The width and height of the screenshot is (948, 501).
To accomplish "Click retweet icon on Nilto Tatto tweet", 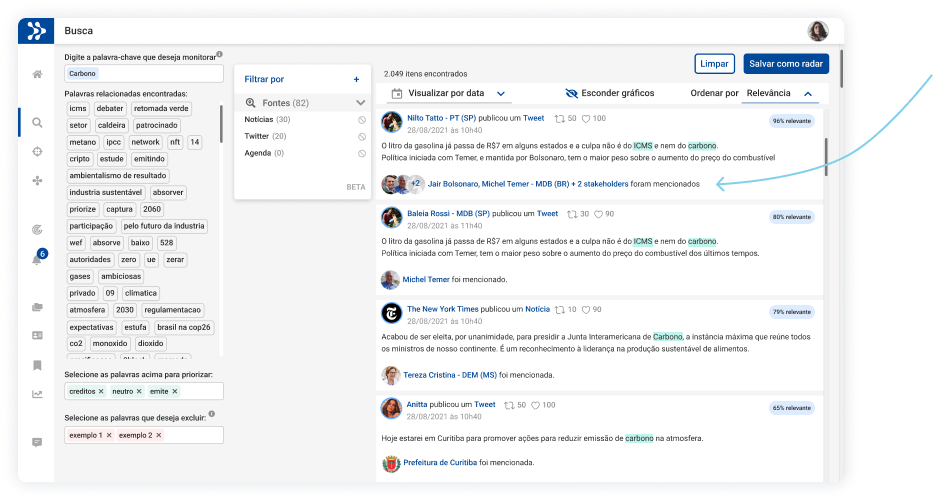I will [560, 119].
